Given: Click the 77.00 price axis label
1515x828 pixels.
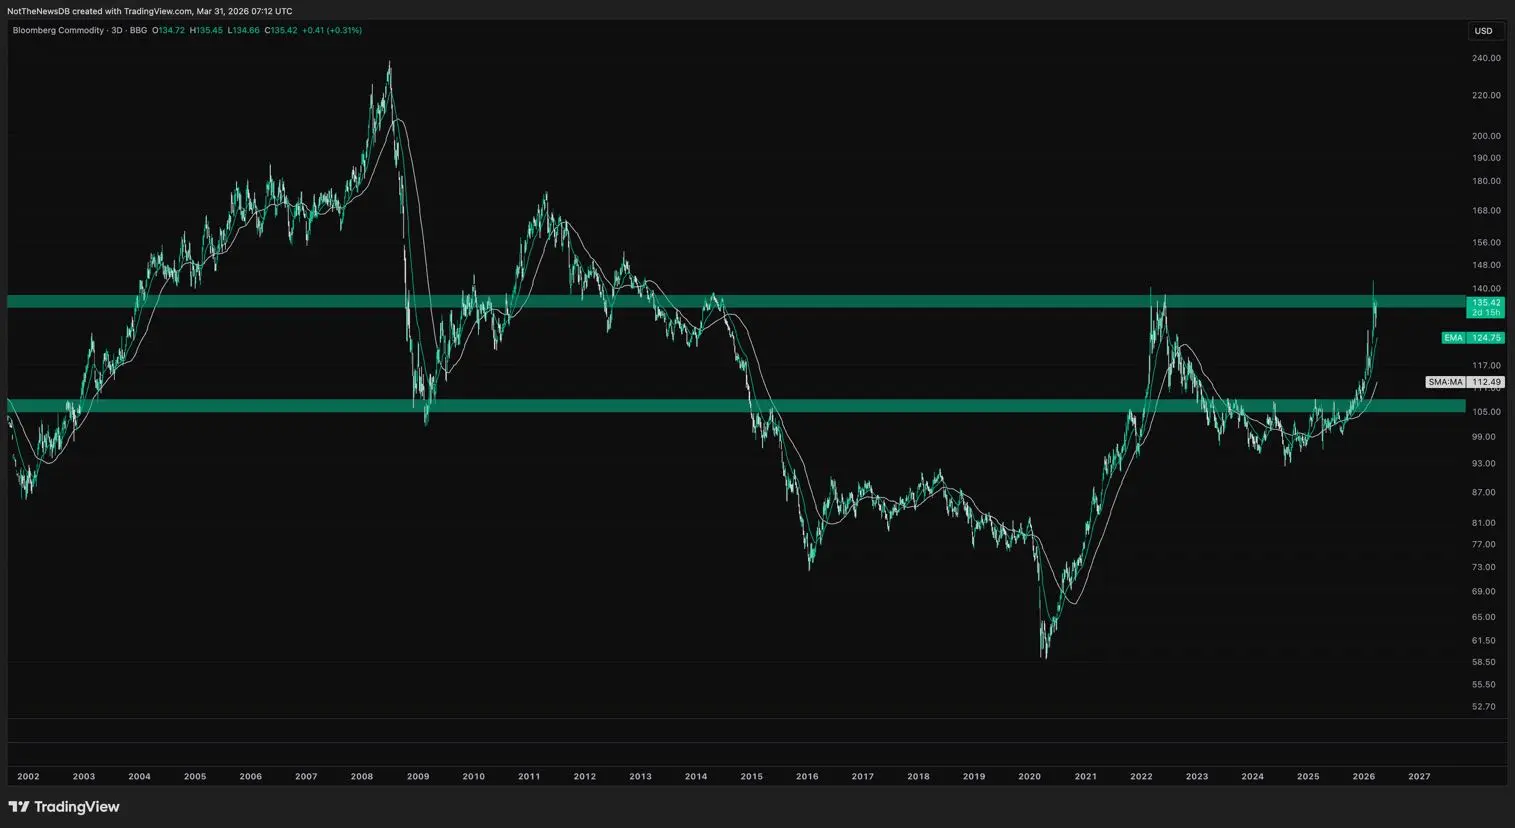Looking at the screenshot, I should 1484,545.
